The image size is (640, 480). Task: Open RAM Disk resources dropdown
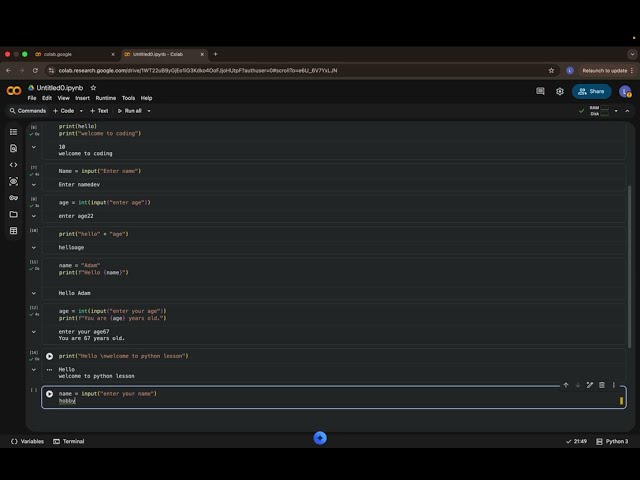(616, 111)
